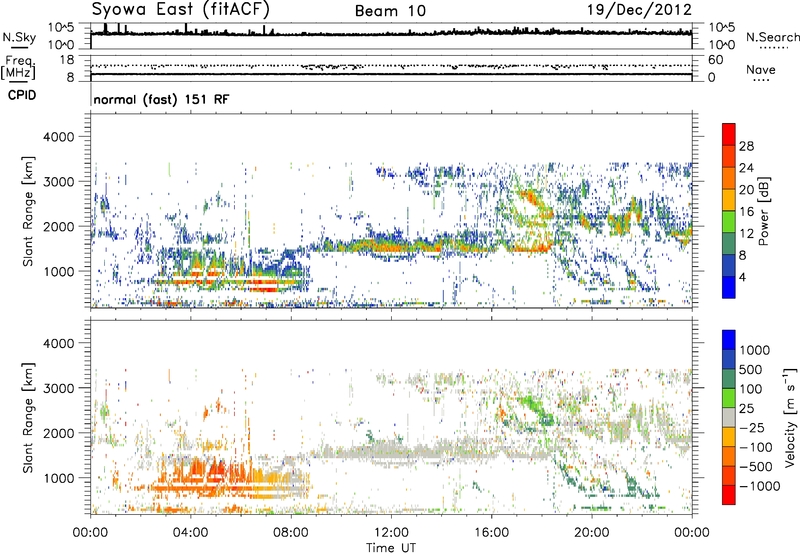Click the 'normal (fast) 151 RF' text
Screen dimensions: 800x554
click(161, 99)
